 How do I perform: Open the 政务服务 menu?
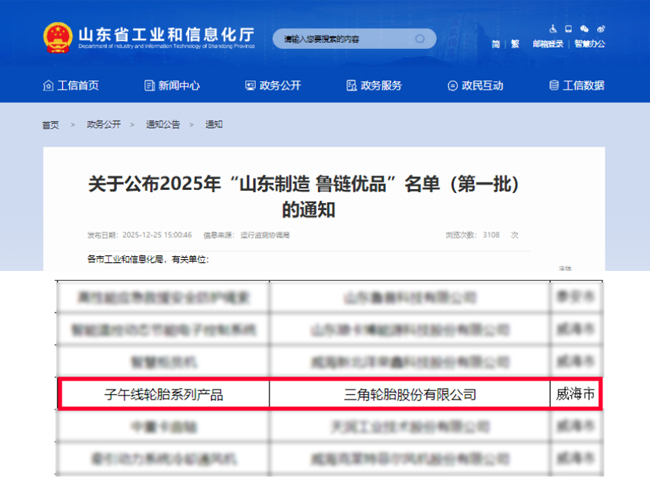click(373, 86)
